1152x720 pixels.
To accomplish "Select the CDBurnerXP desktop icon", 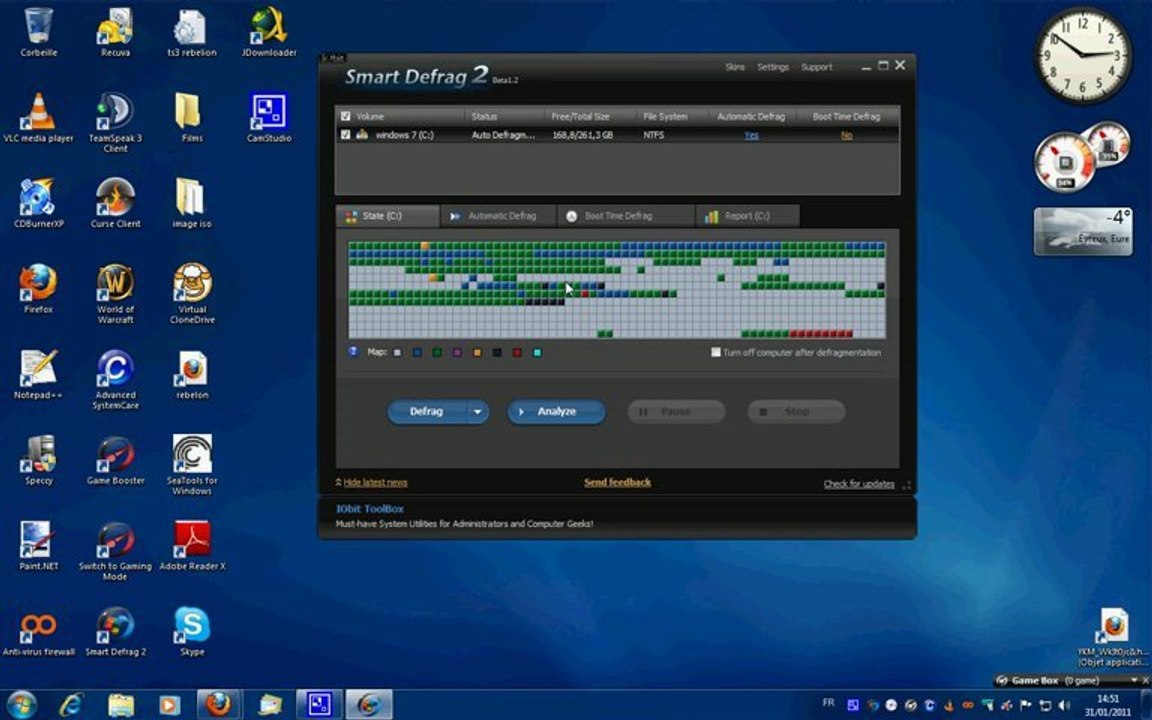I will (38, 203).
